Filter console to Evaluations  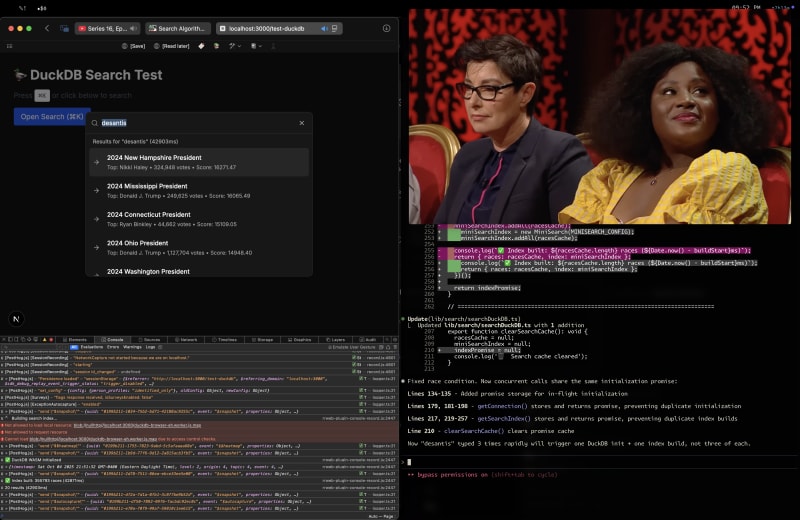[92, 347]
